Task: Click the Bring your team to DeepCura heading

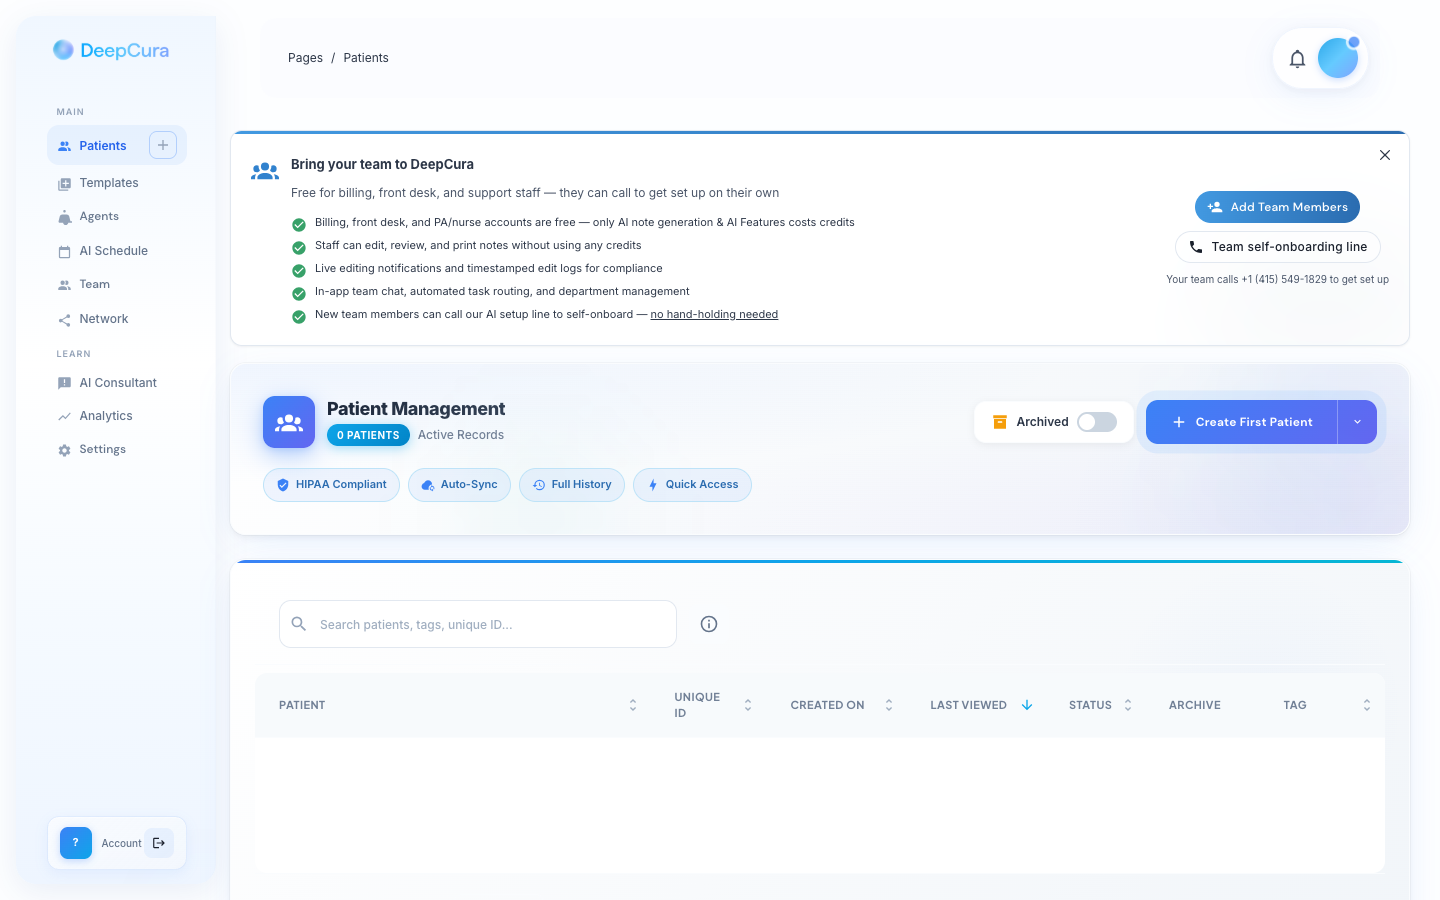Action: tap(382, 165)
